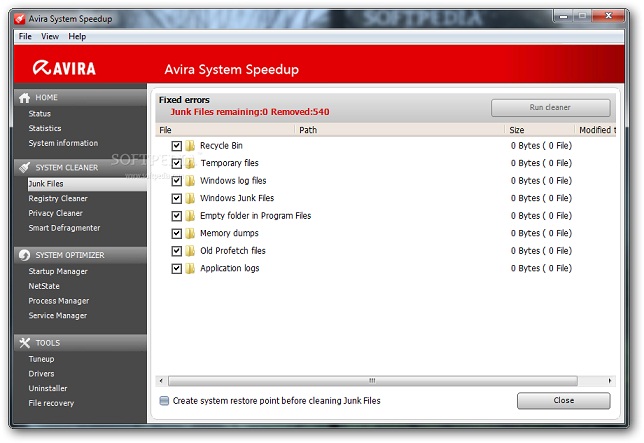Image resolution: width=644 pixels, height=443 pixels.
Task: Uncheck the Recycle Bin checkbox
Action: pyautogui.click(x=177, y=146)
